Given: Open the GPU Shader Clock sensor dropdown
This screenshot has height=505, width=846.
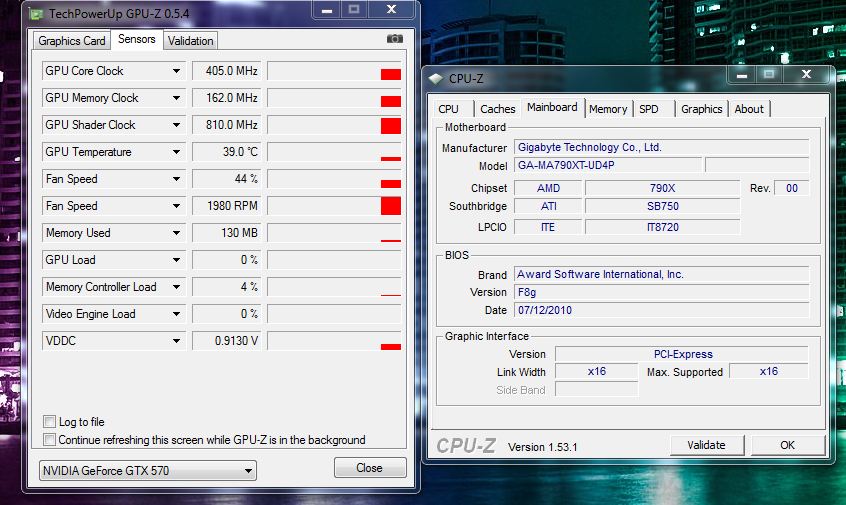Looking at the screenshot, I should (x=176, y=125).
